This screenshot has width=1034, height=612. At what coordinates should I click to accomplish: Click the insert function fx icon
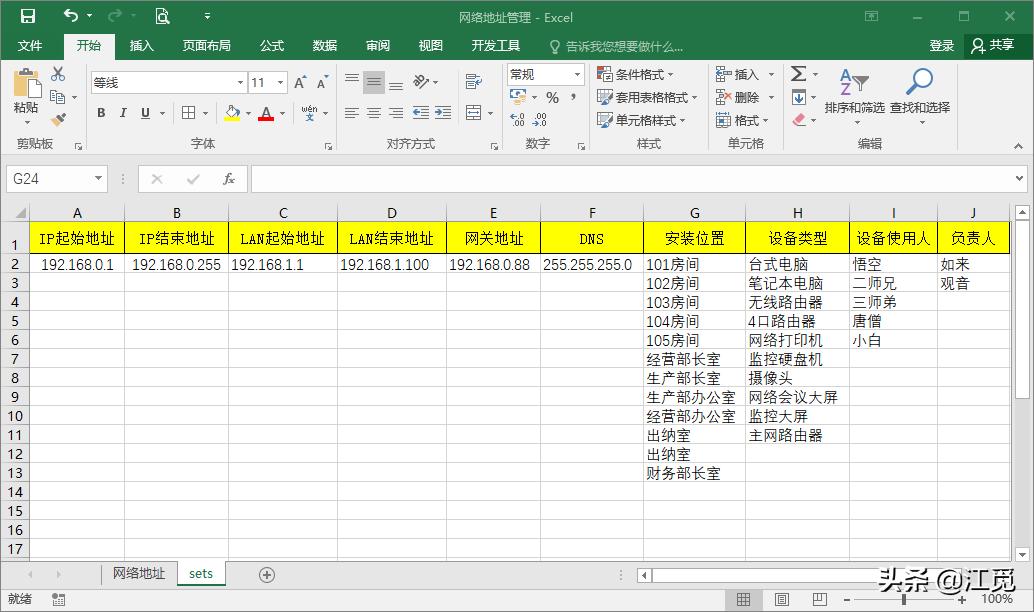tap(228, 179)
